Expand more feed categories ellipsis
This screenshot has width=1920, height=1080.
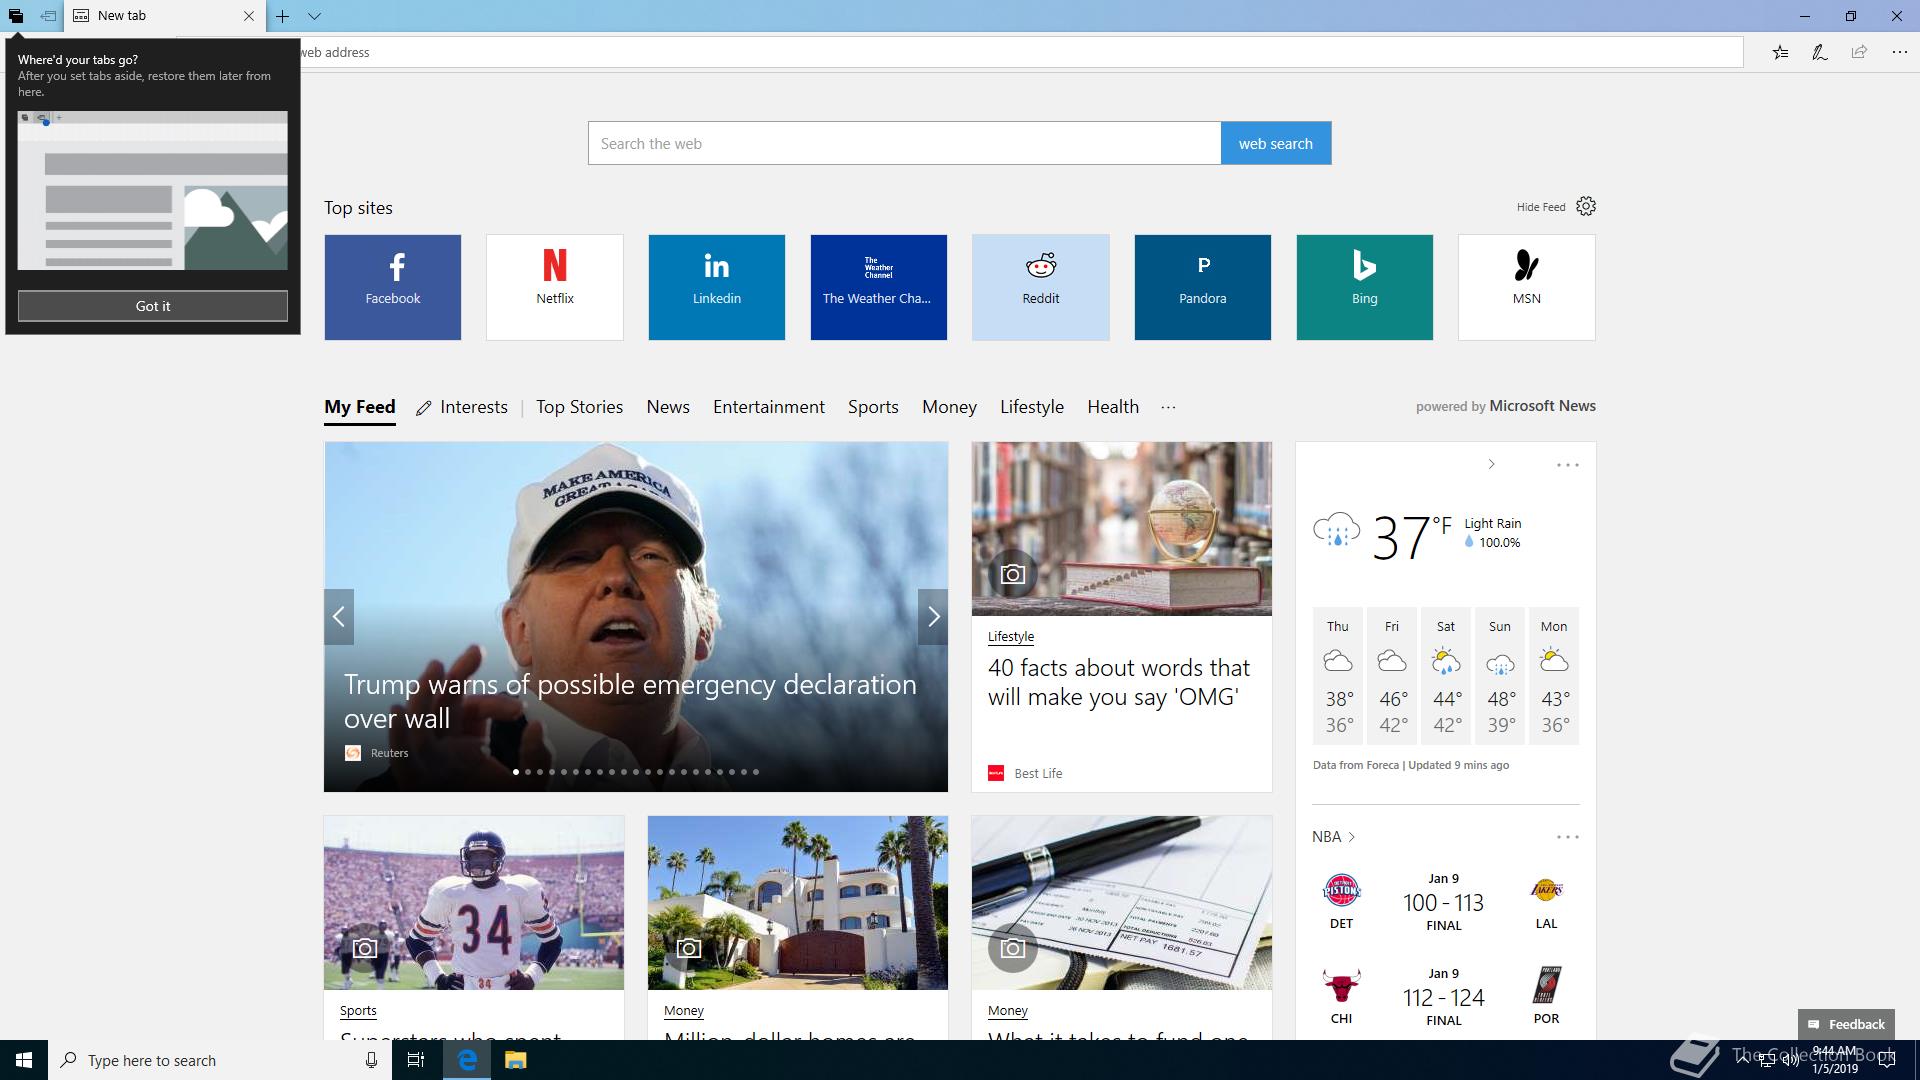1168,407
